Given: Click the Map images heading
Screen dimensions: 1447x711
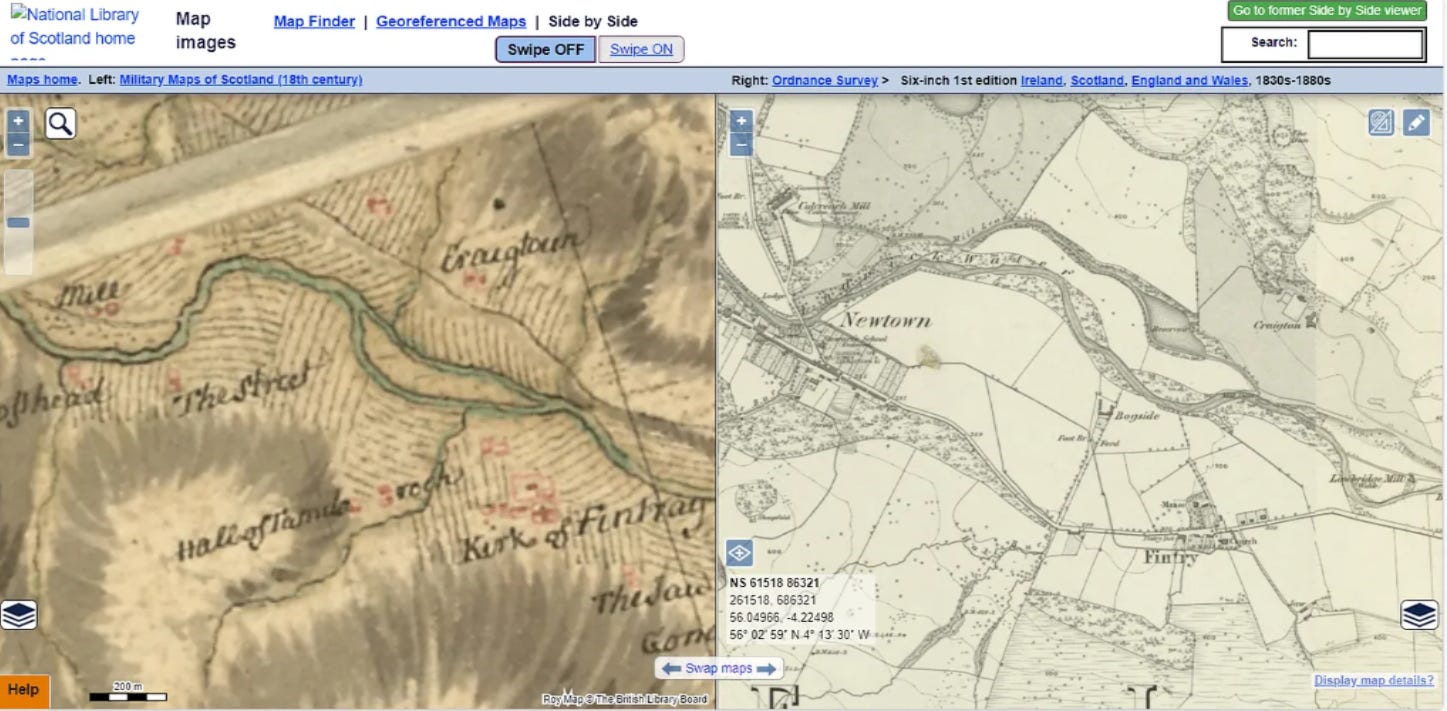Looking at the screenshot, I should pos(205,31).
